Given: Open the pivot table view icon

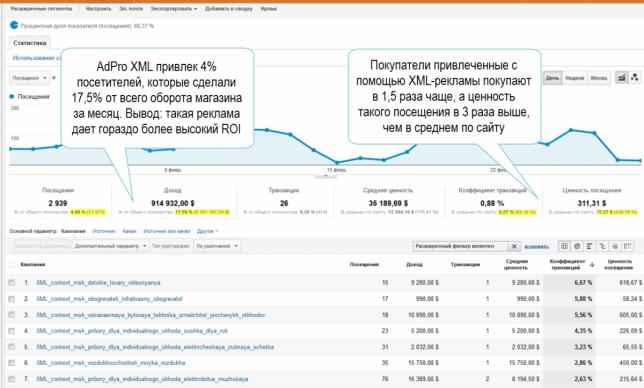Looking at the screenshot, I should [627, 246].
